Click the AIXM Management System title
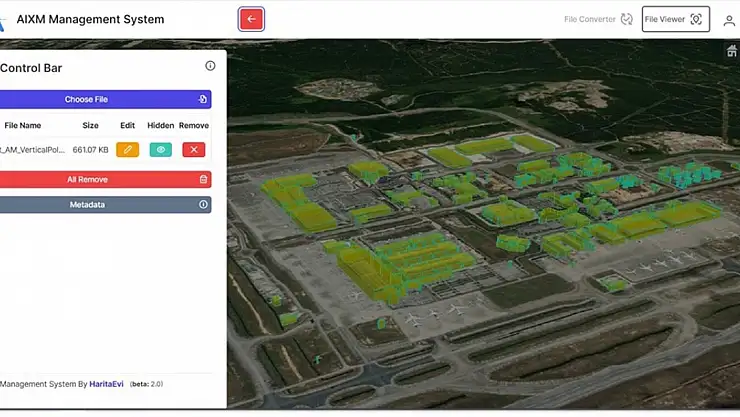This screenshot has height=417, width=740. point(90,19)
